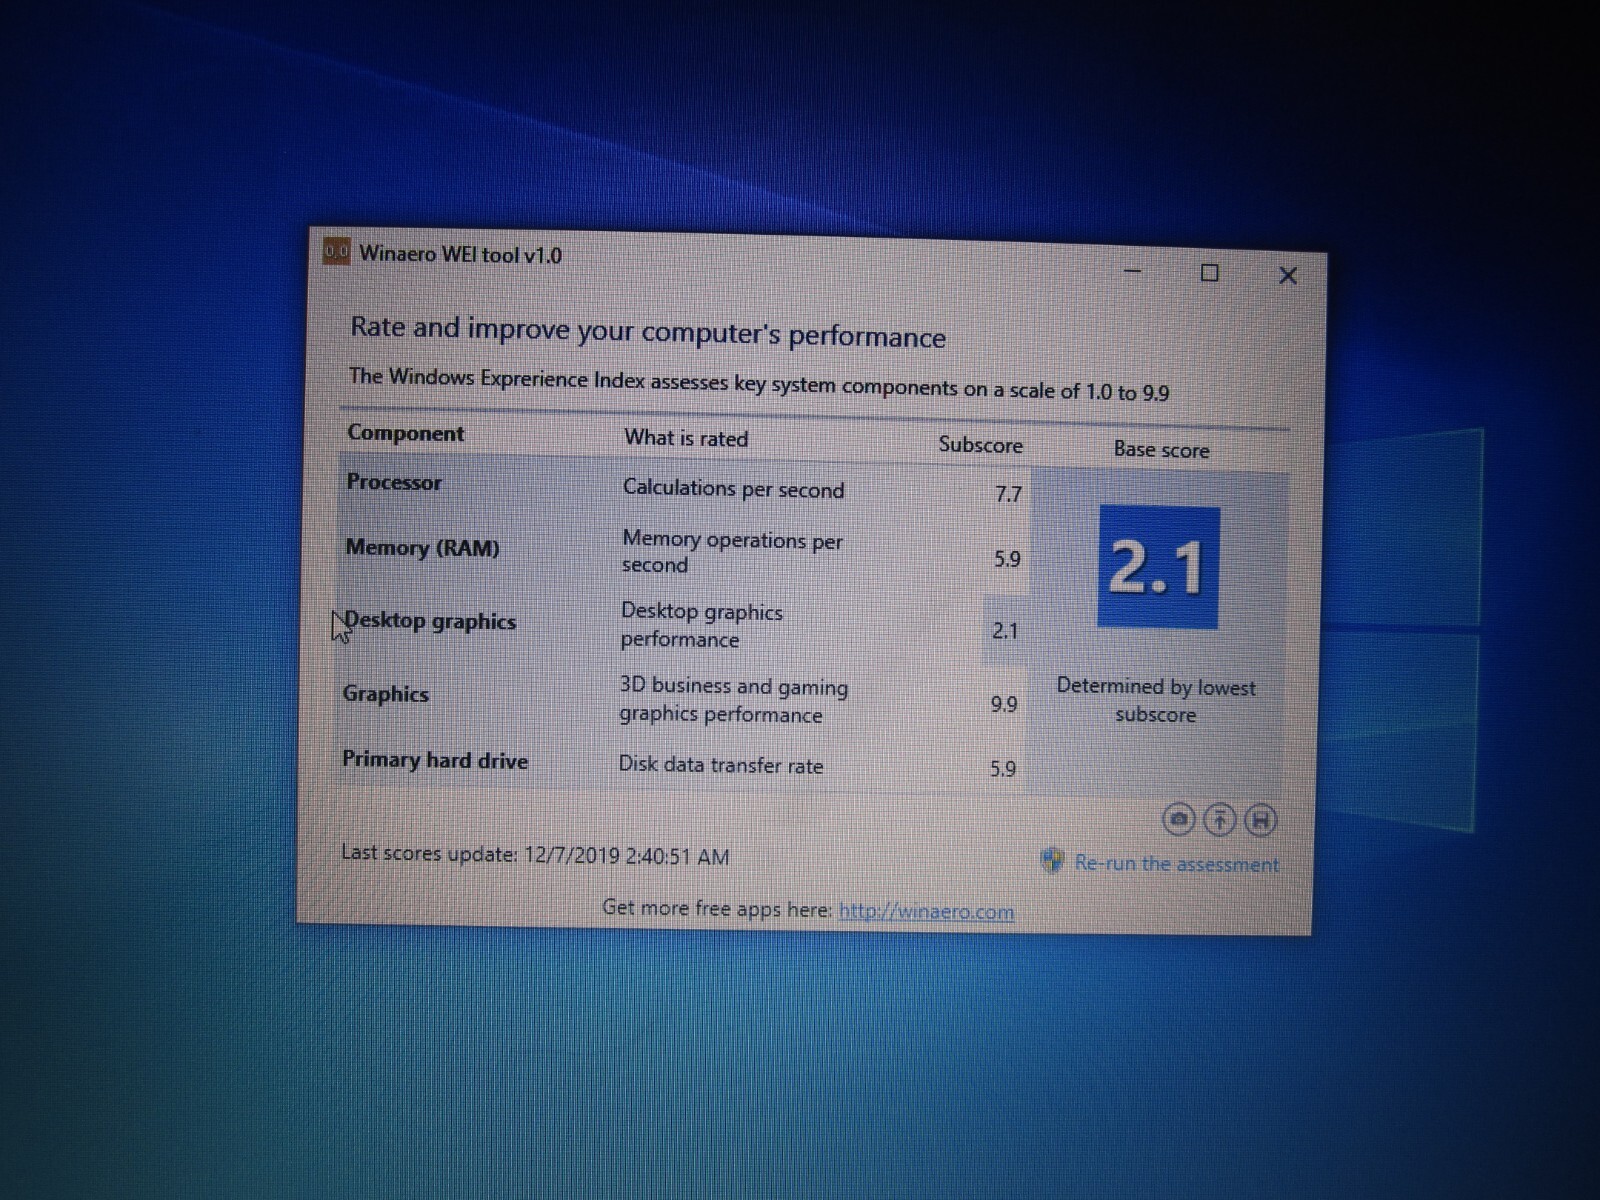1600x1200 pixels.
Task: Open the http://winaero.com link
Action: 926,911
